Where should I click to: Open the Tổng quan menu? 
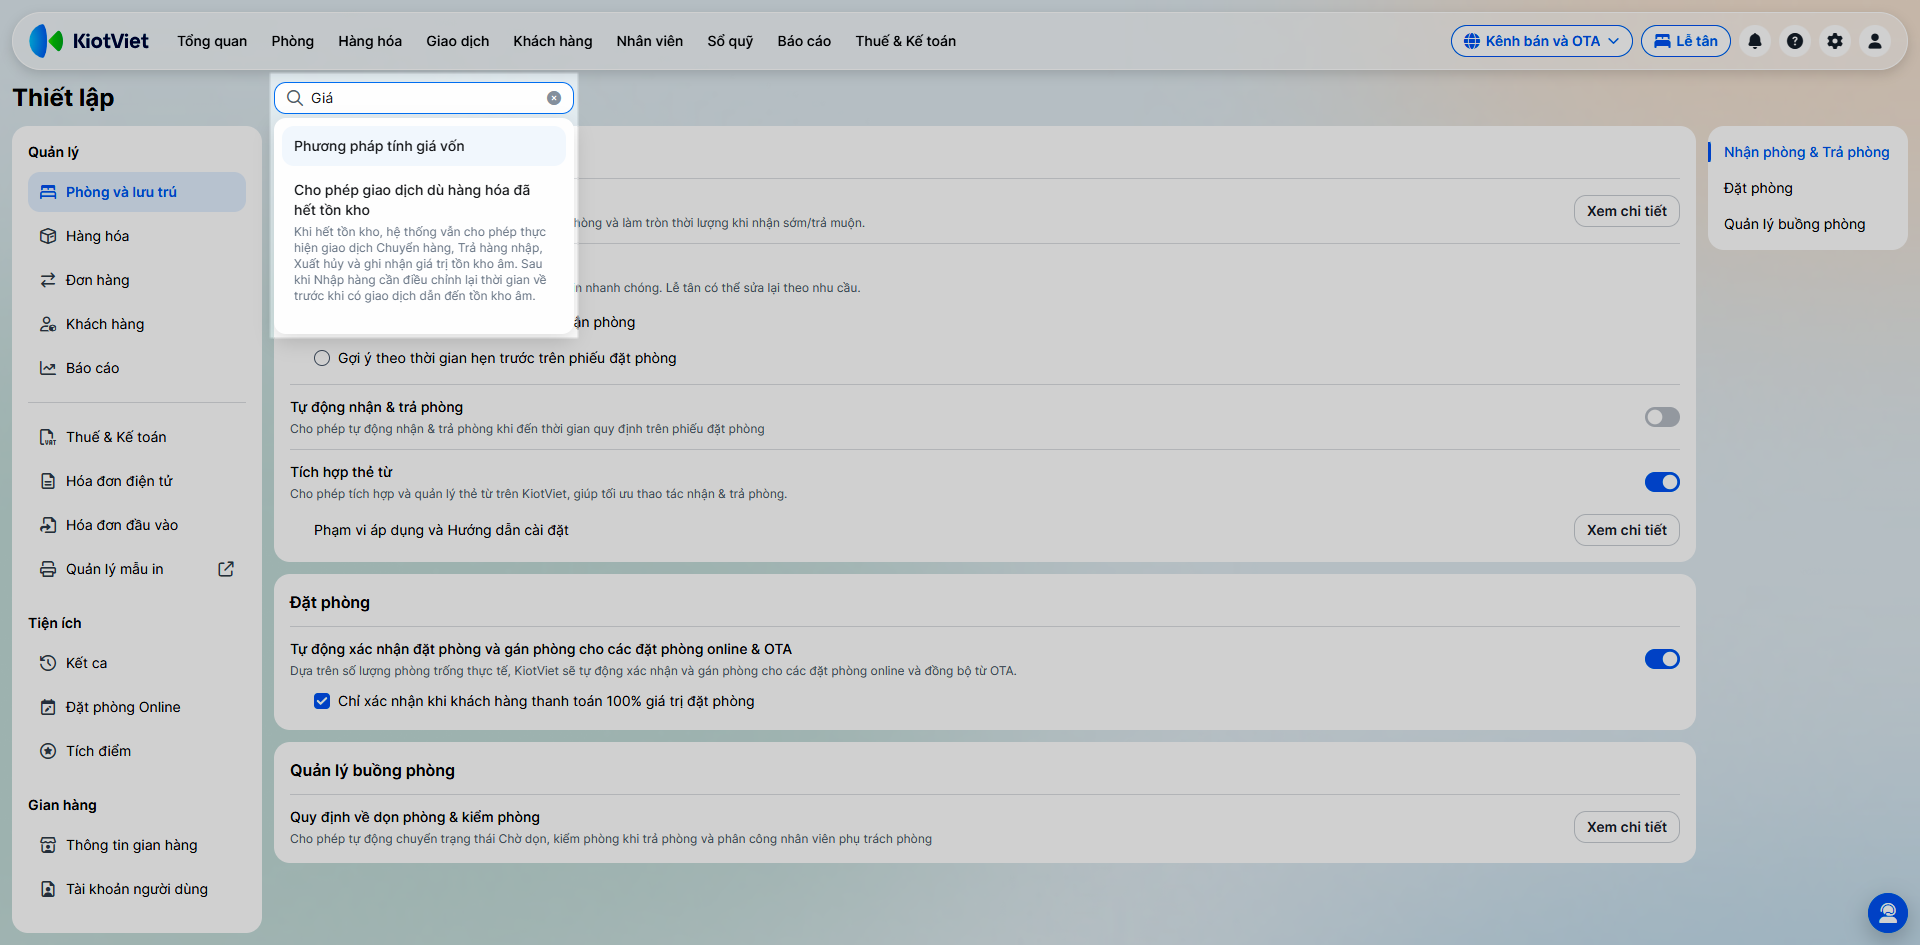point(212,41)
